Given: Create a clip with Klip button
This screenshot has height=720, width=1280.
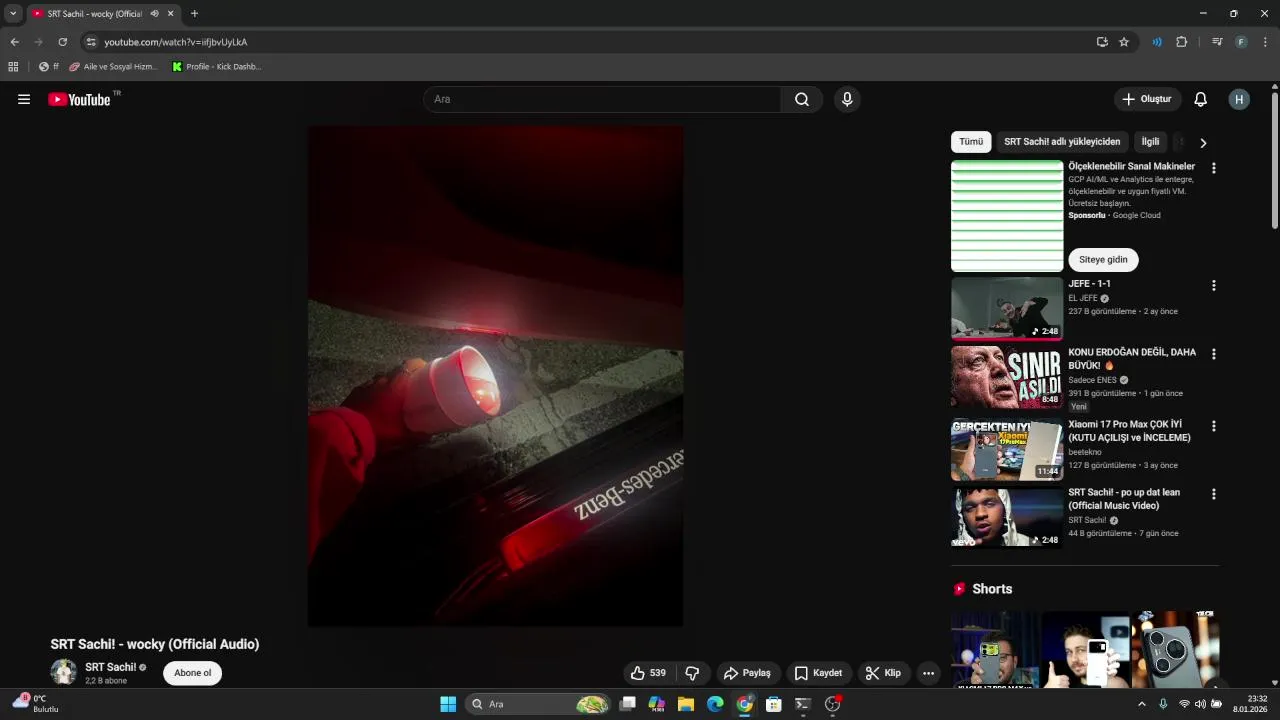Looking at the screenshot, I should click(x=883, y=673).
